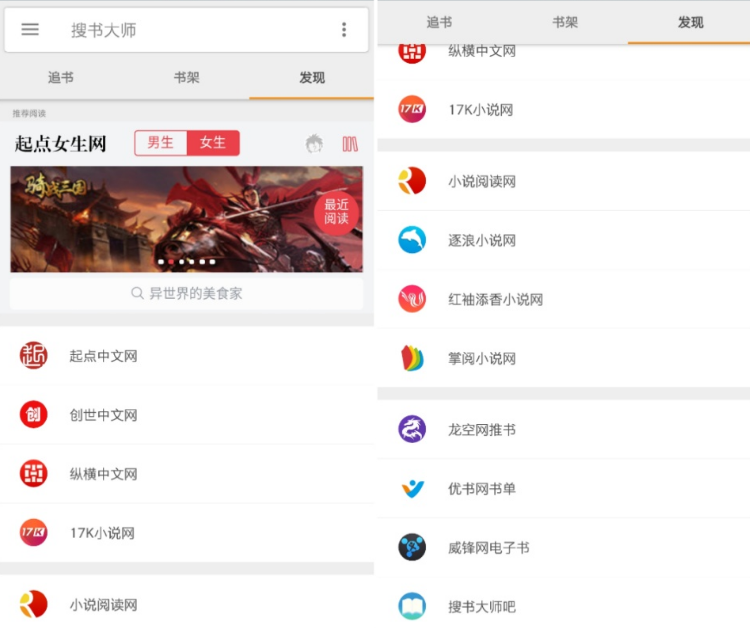This screenshot has width=750, height=628.
Task: Open 小说阅读网 text in left screen
Action: click(x=103, y=605)
